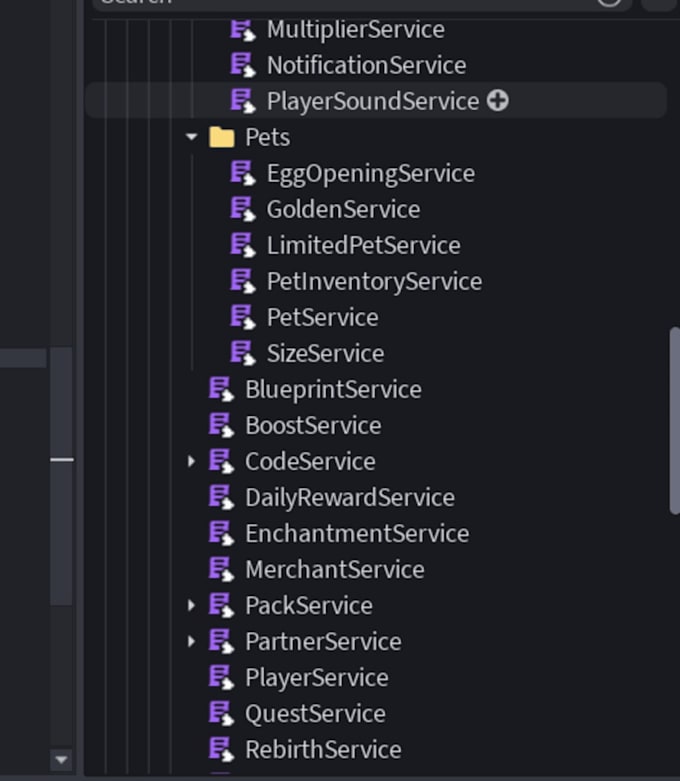Select the PetService entry
The width and height of the screenshot is (680, 781).
point(322,317)
